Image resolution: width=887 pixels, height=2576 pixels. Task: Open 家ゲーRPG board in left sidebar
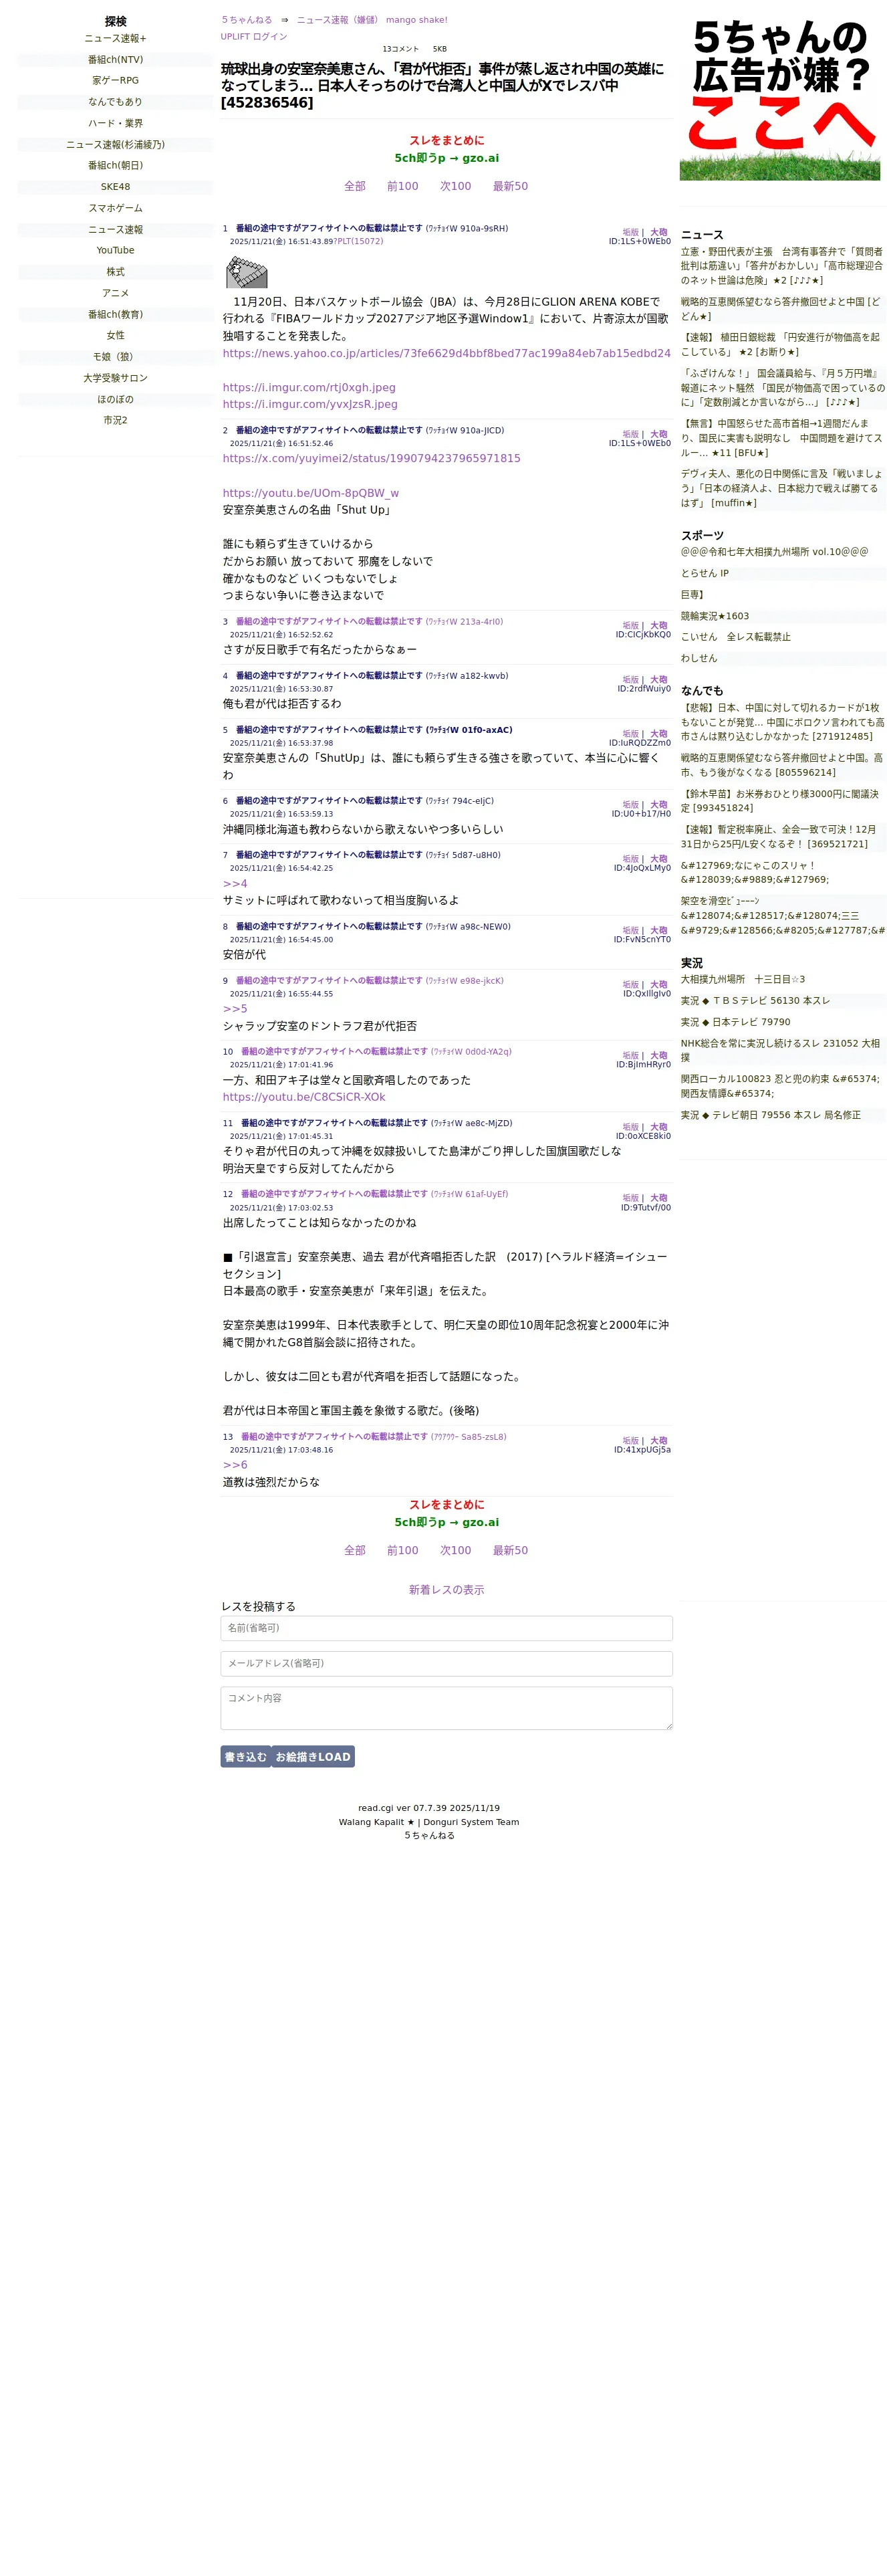(116, 81)
